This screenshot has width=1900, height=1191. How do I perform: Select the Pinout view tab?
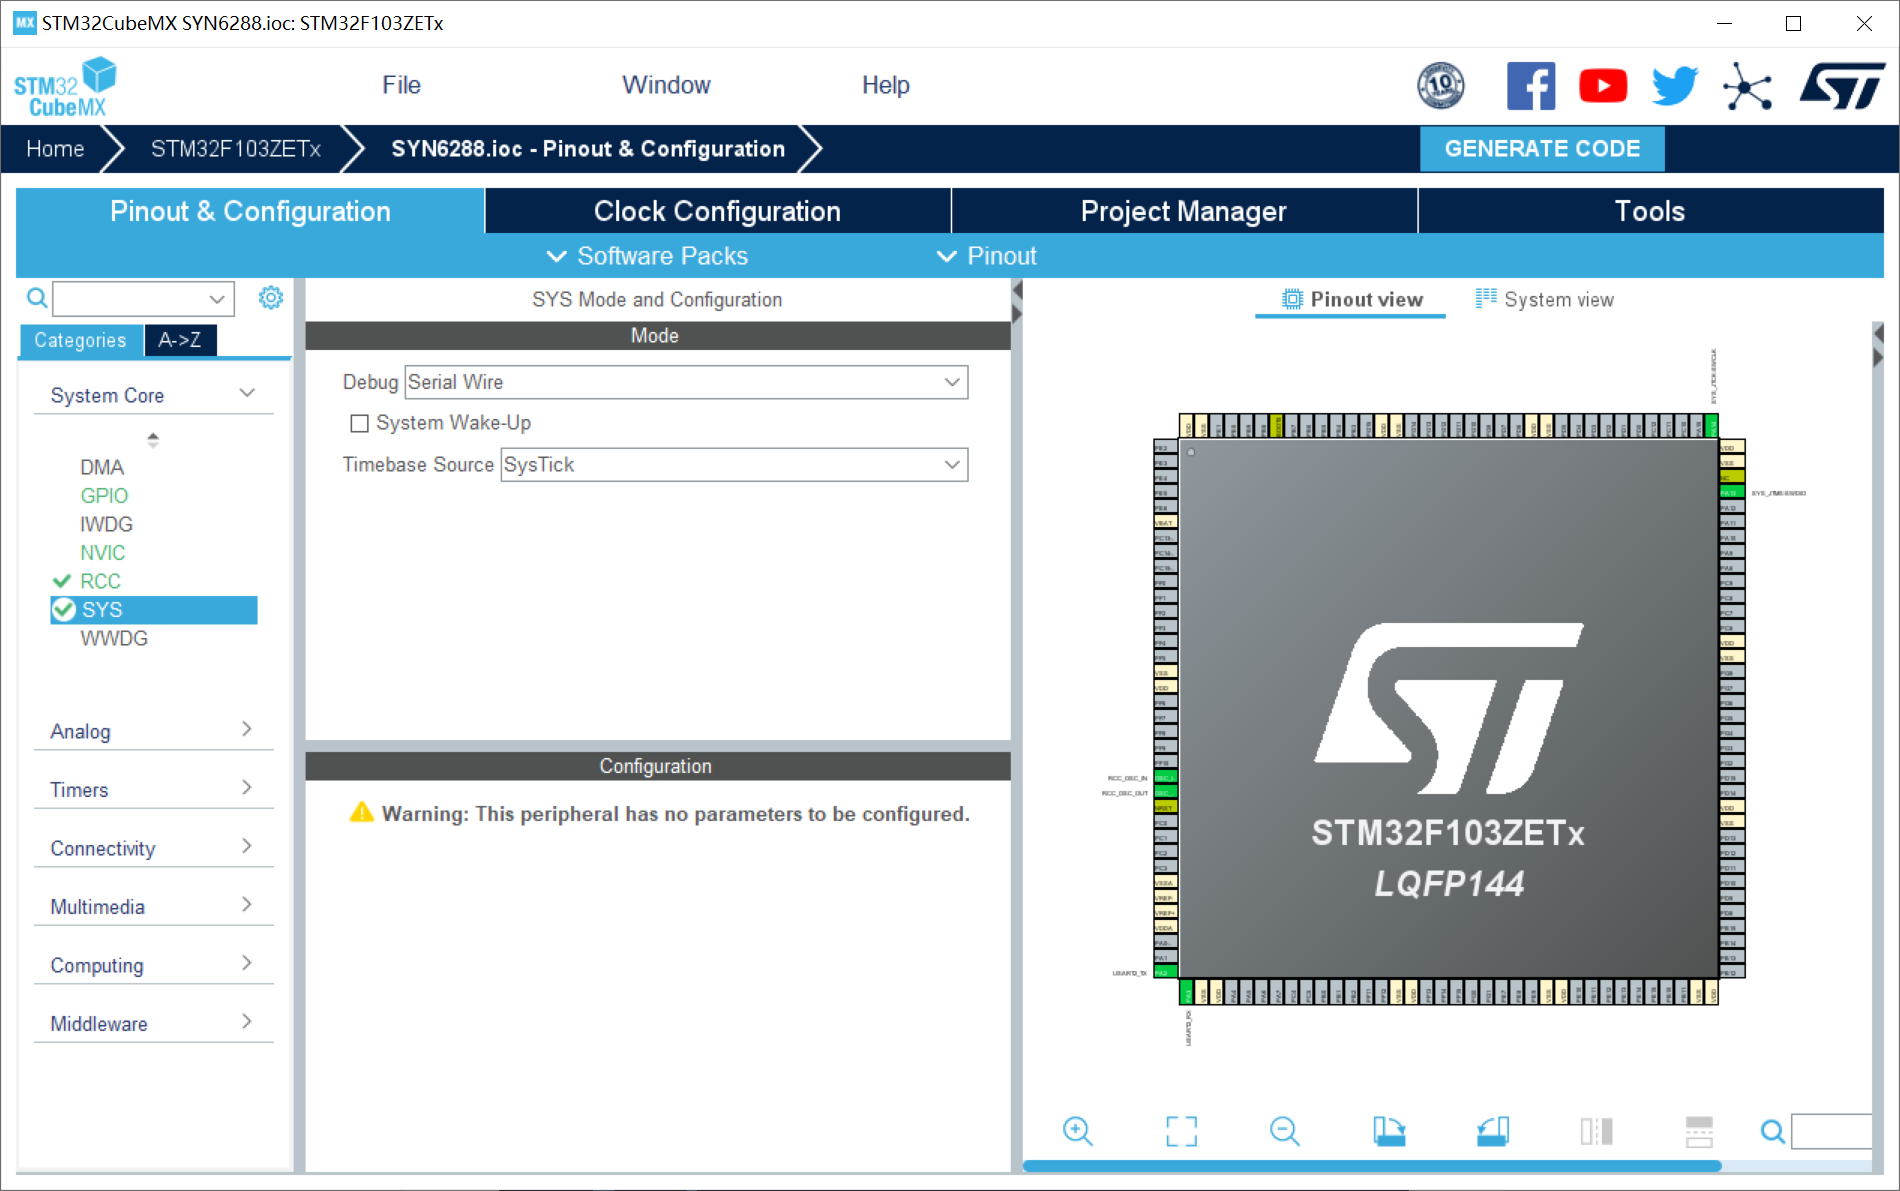tap(1352, 299)
